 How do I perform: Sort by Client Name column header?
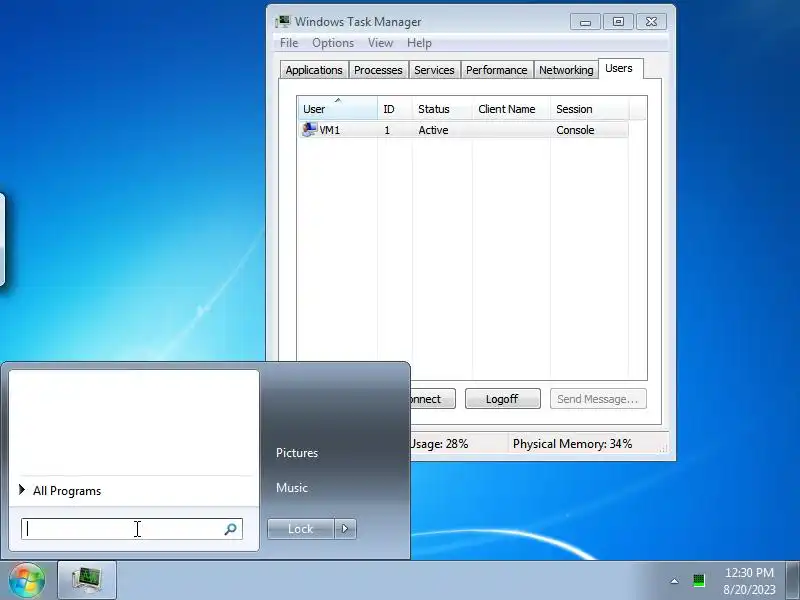pyautogui.click(x=511, y=109)
